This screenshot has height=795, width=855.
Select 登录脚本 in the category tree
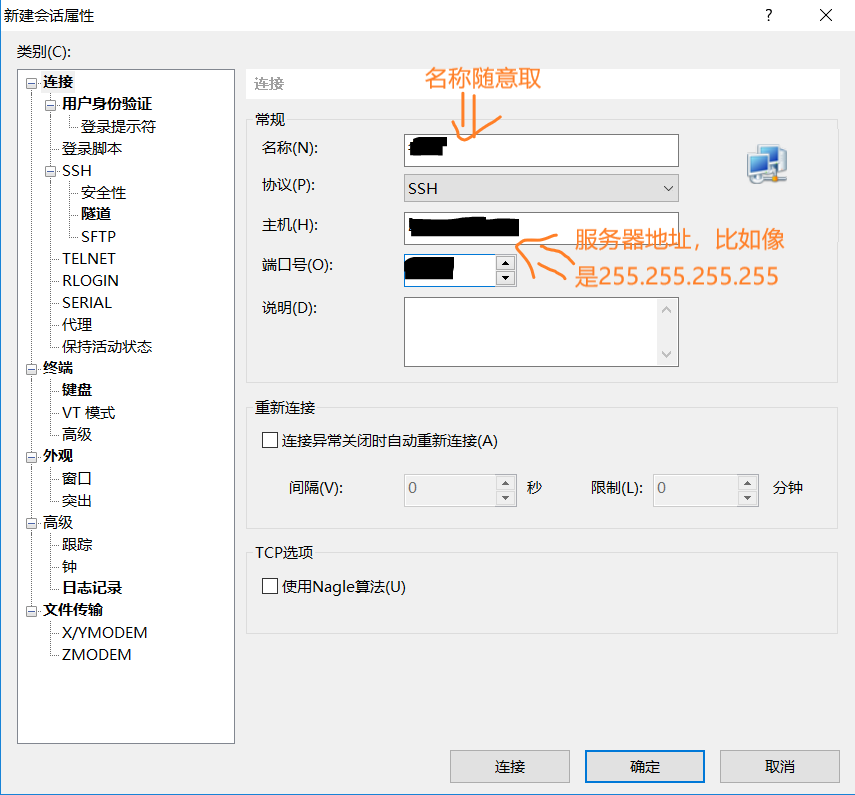pyautogui.click(x=92, y=148)
